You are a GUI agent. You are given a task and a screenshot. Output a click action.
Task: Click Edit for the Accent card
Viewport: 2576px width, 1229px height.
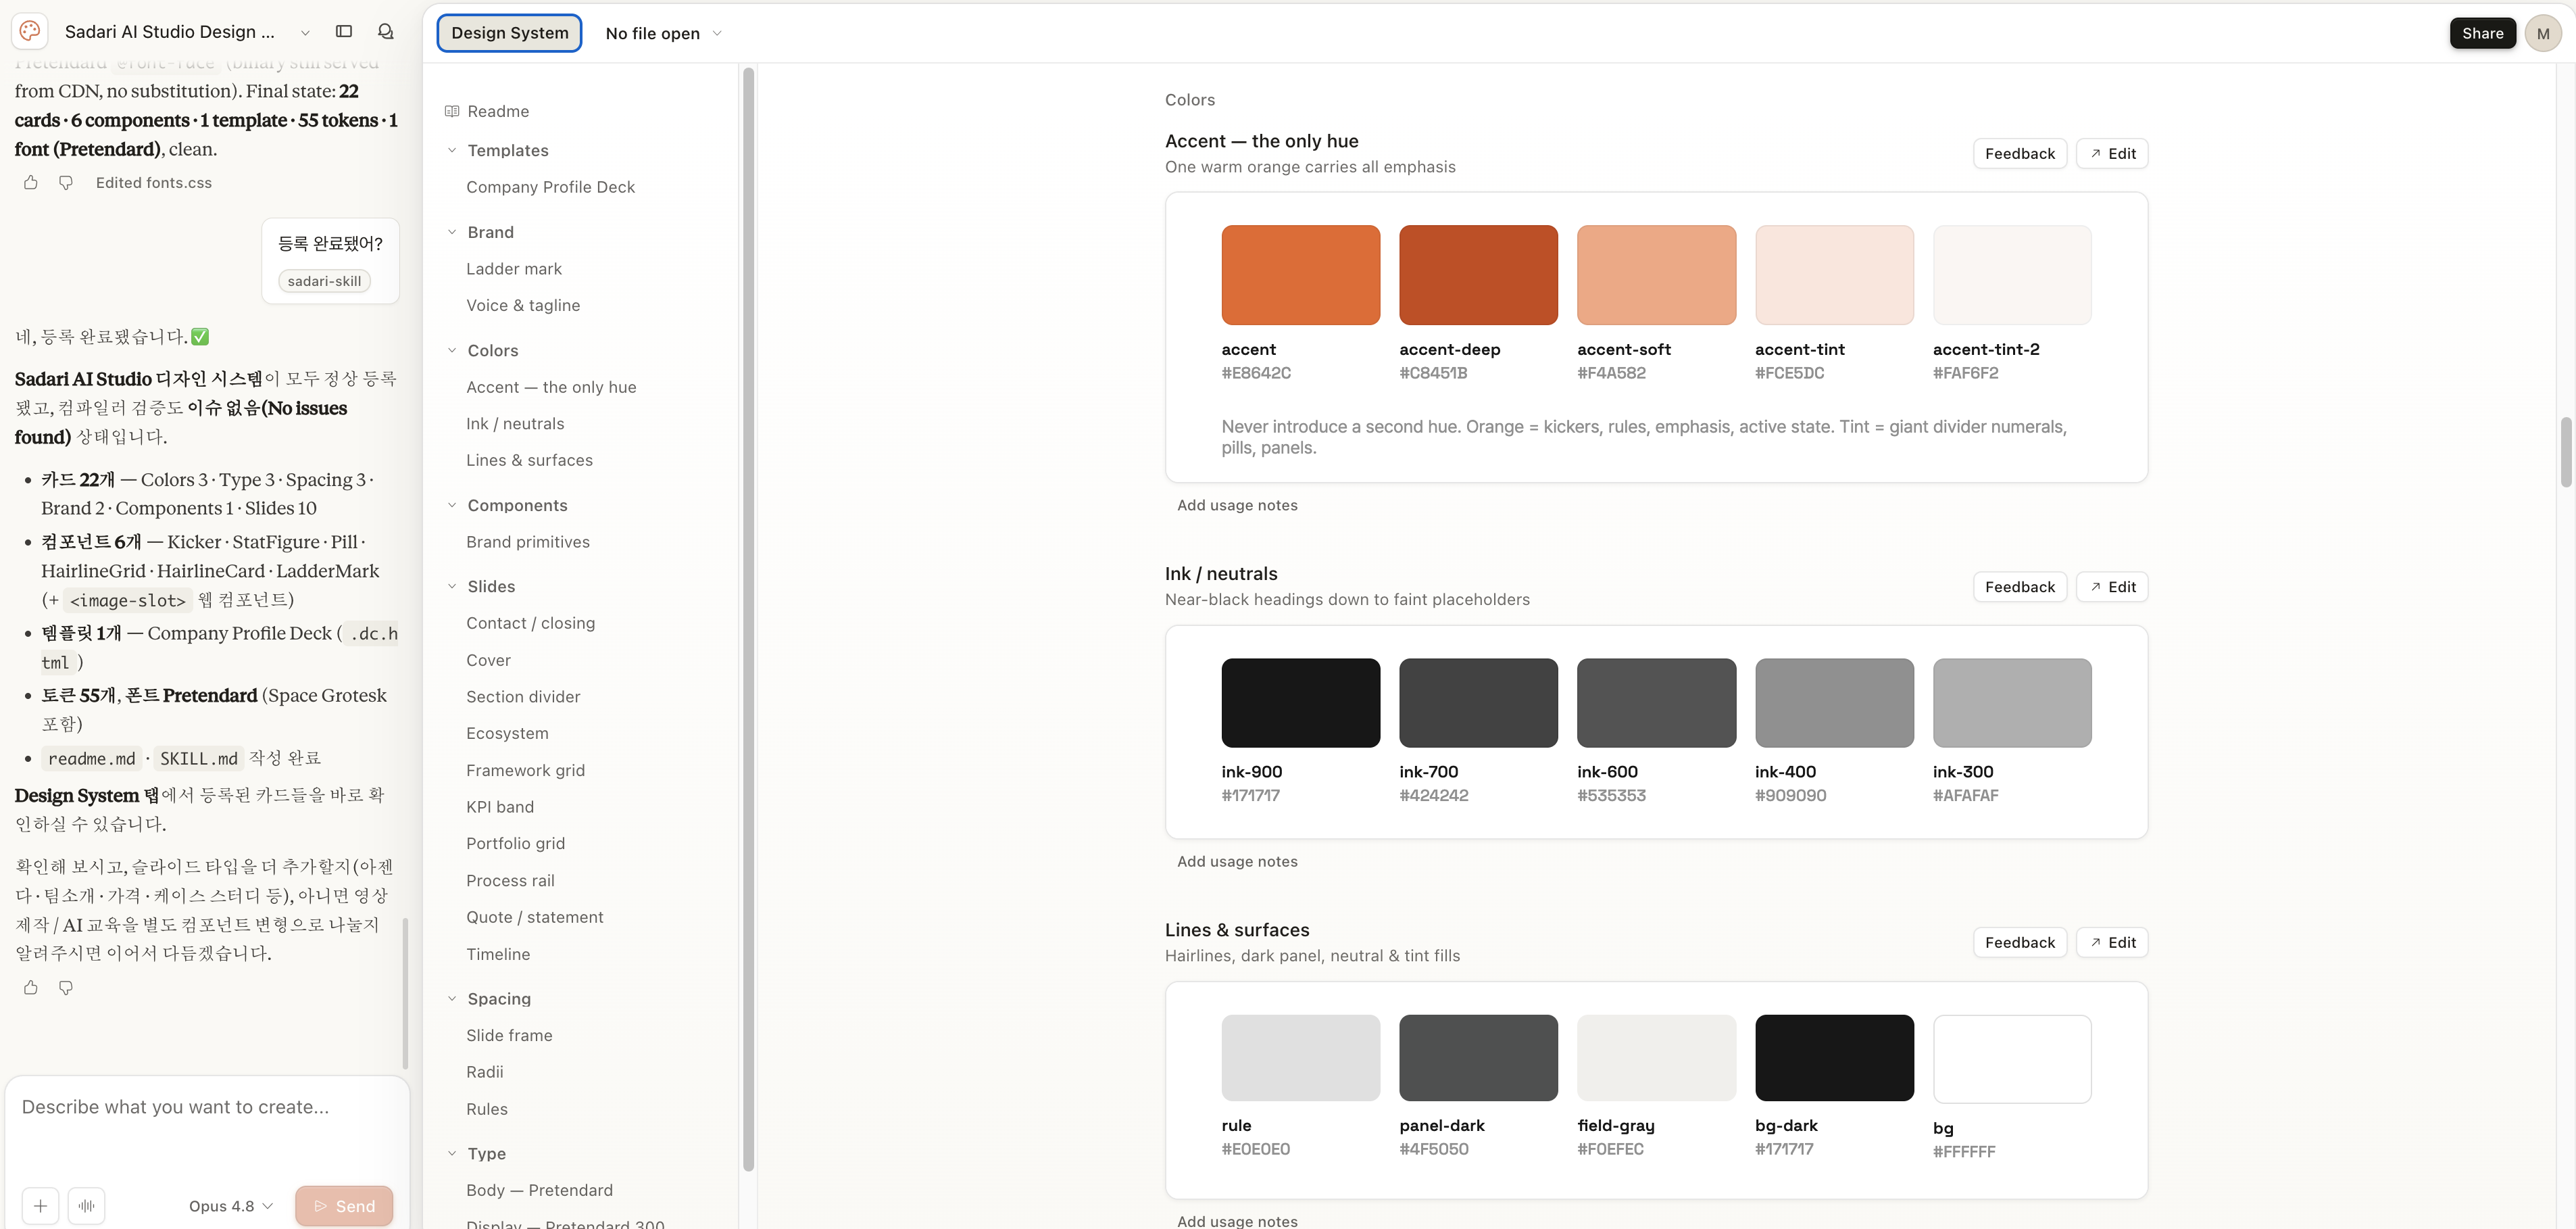click(2112, 154)
